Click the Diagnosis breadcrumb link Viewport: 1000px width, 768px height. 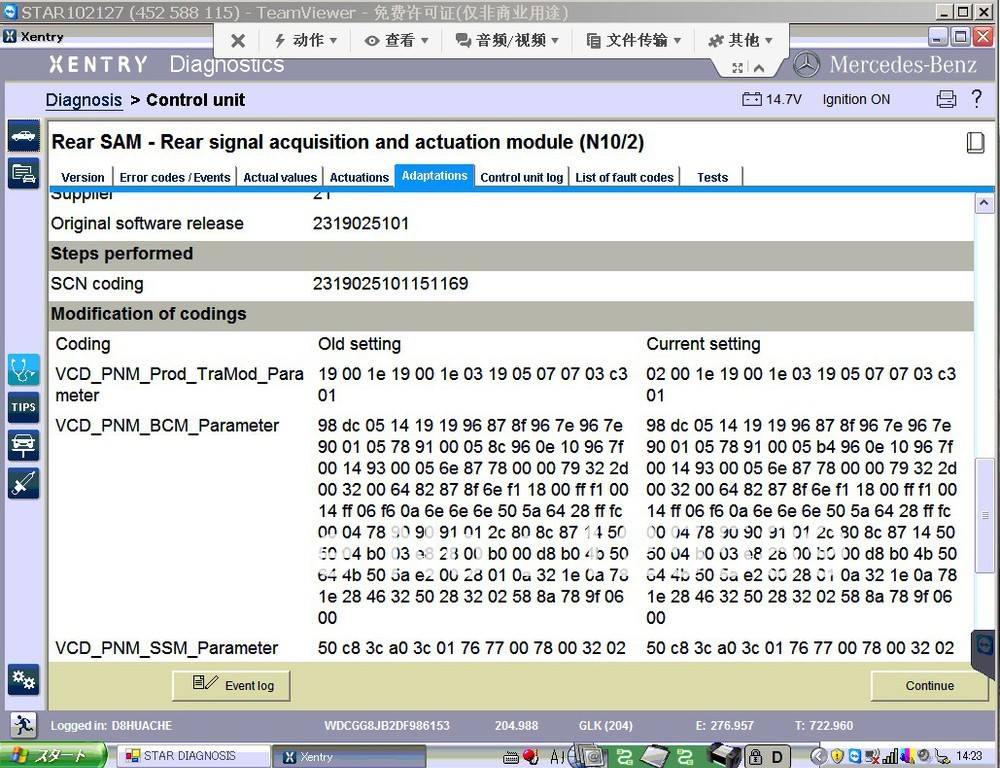point(84,100)
